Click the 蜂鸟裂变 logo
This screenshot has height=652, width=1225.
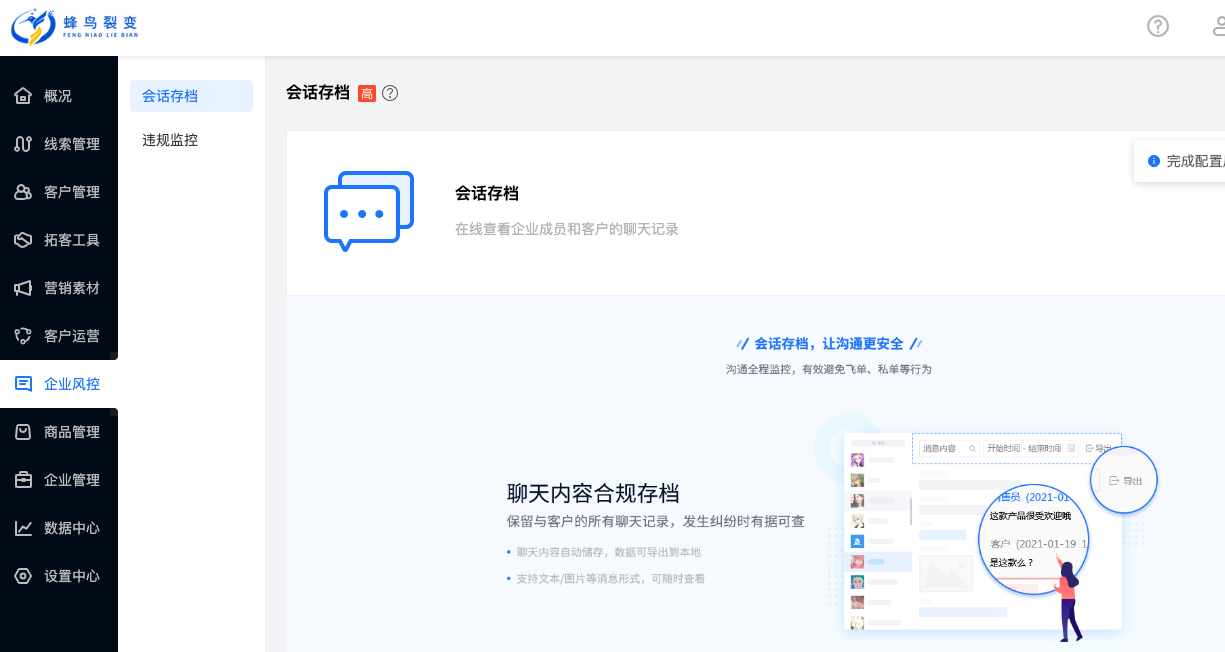click(x=75, y=27)
